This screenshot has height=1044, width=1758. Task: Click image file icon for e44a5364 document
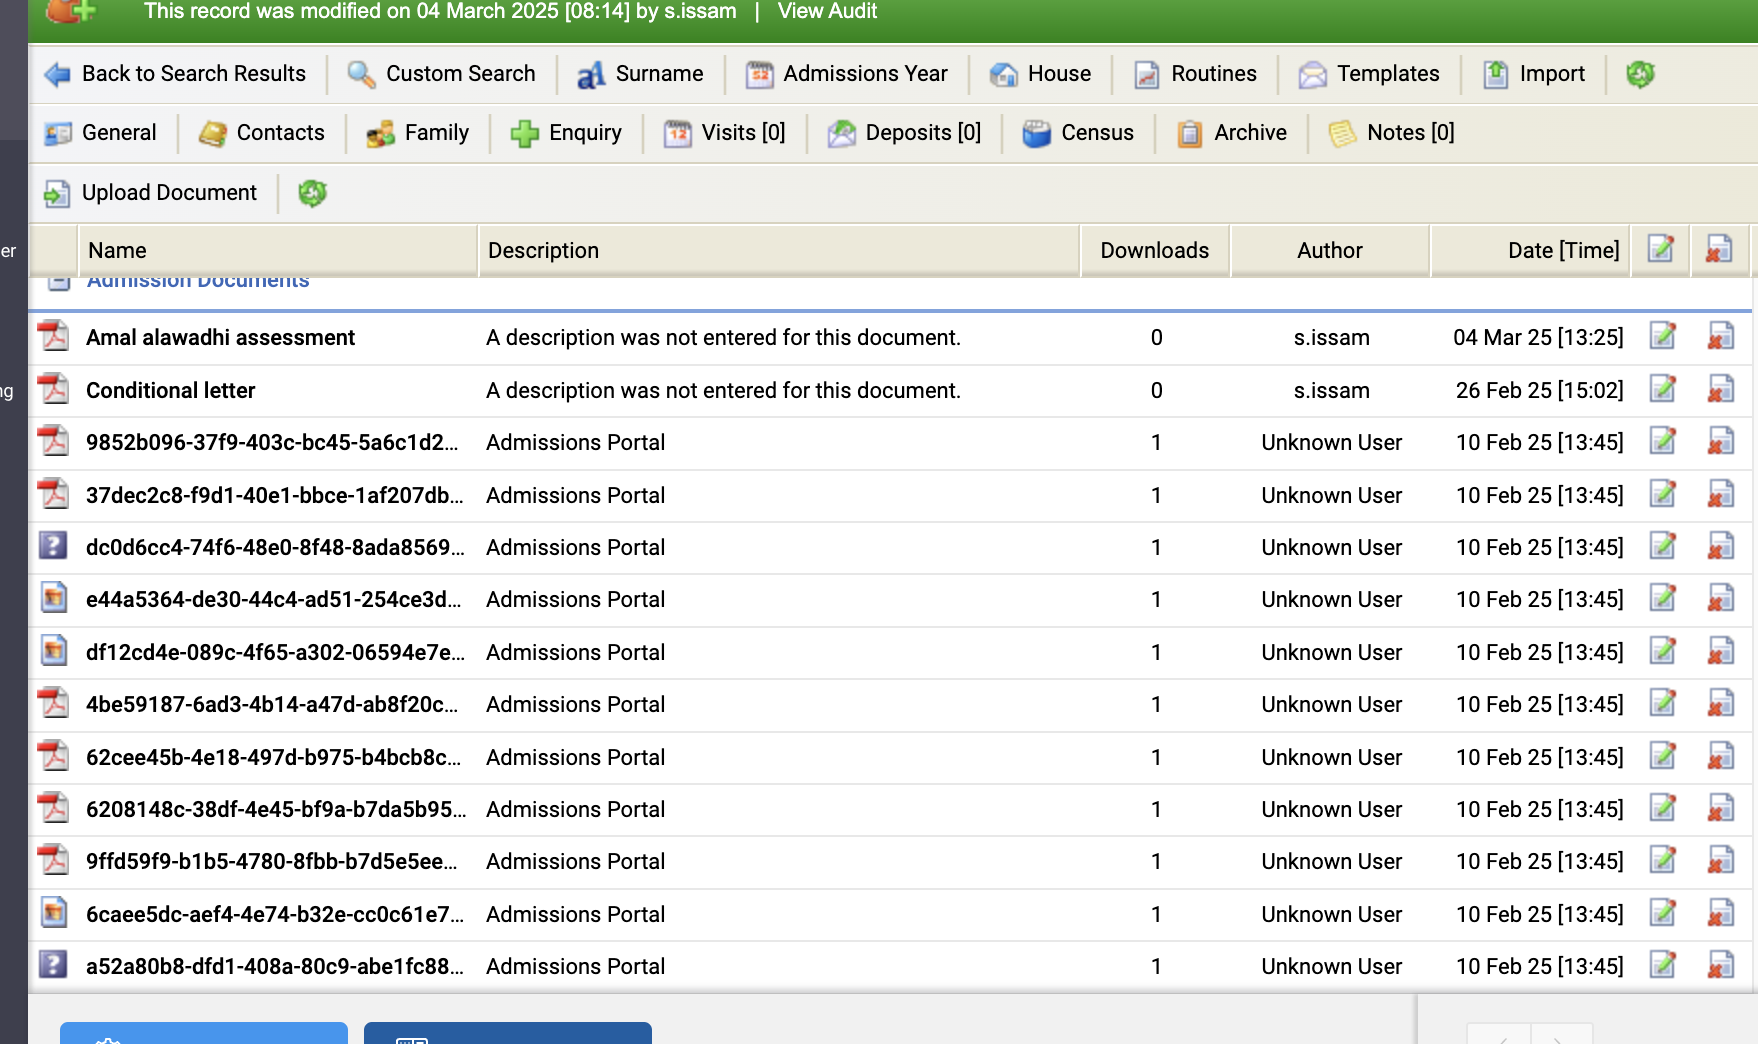click(54, 599)
